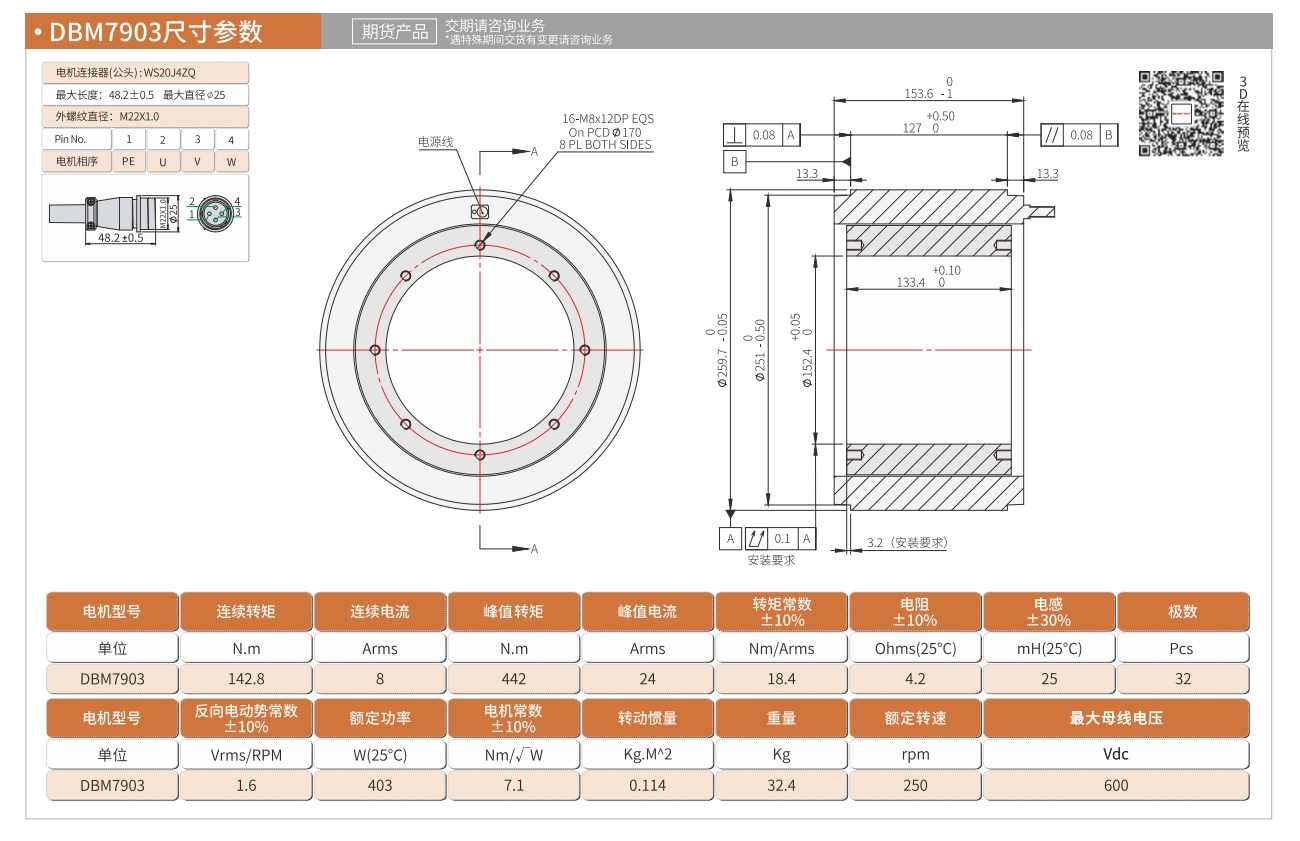Click the W phase cell
1300x841 pixels.
[232, 162]
